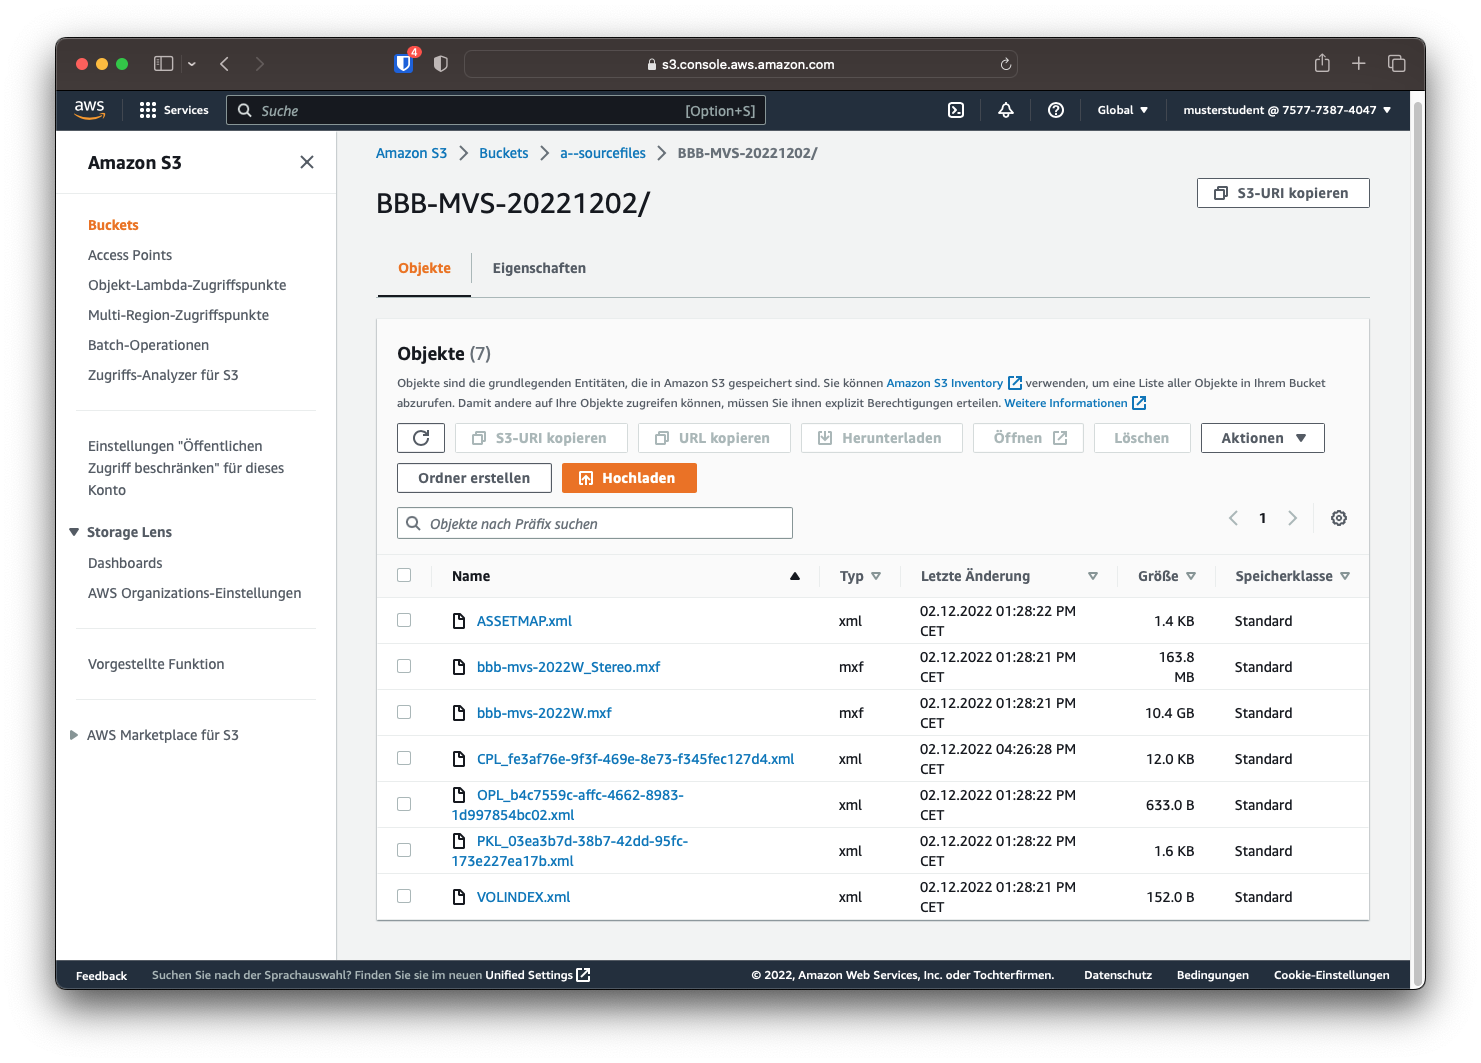The image size is (1481, 1063).
Task: Check the bbb-mvs-2022W_Stereo.mxf checkbox
Action: 404,666
